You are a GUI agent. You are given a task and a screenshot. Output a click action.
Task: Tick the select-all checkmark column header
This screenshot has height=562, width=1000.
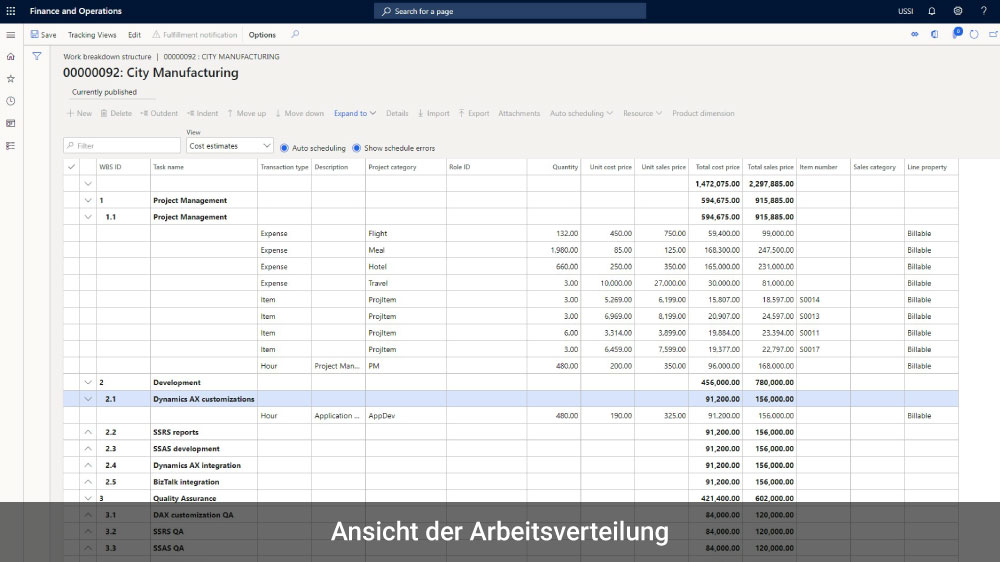coord(71,167)
